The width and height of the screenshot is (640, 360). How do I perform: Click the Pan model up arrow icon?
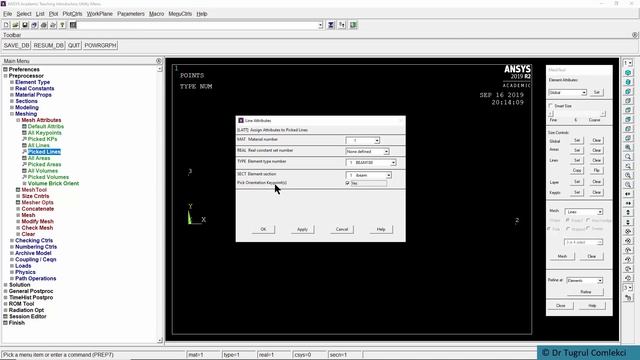point(628,213)
